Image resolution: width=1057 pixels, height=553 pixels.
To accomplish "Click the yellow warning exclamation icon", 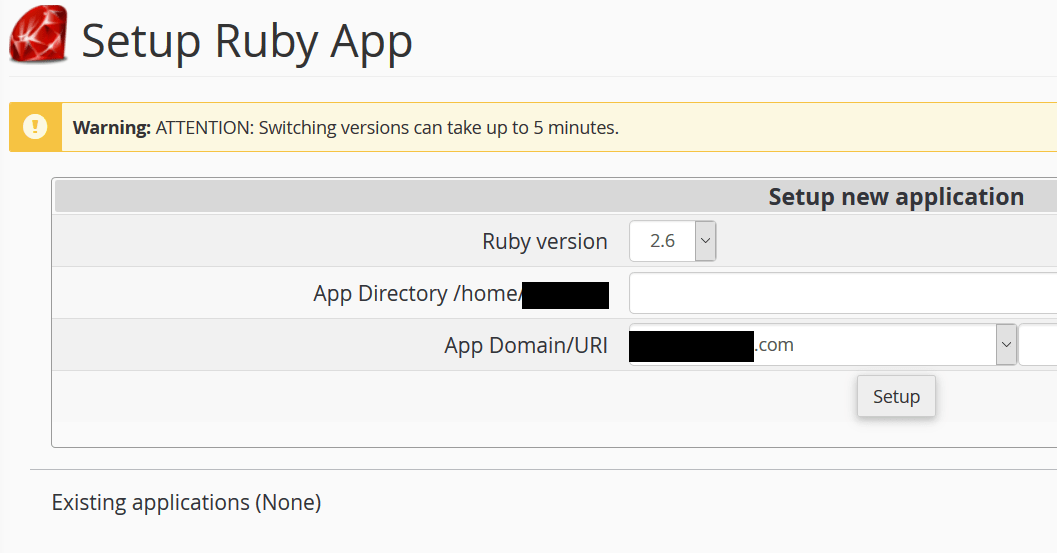I will 35,127.
